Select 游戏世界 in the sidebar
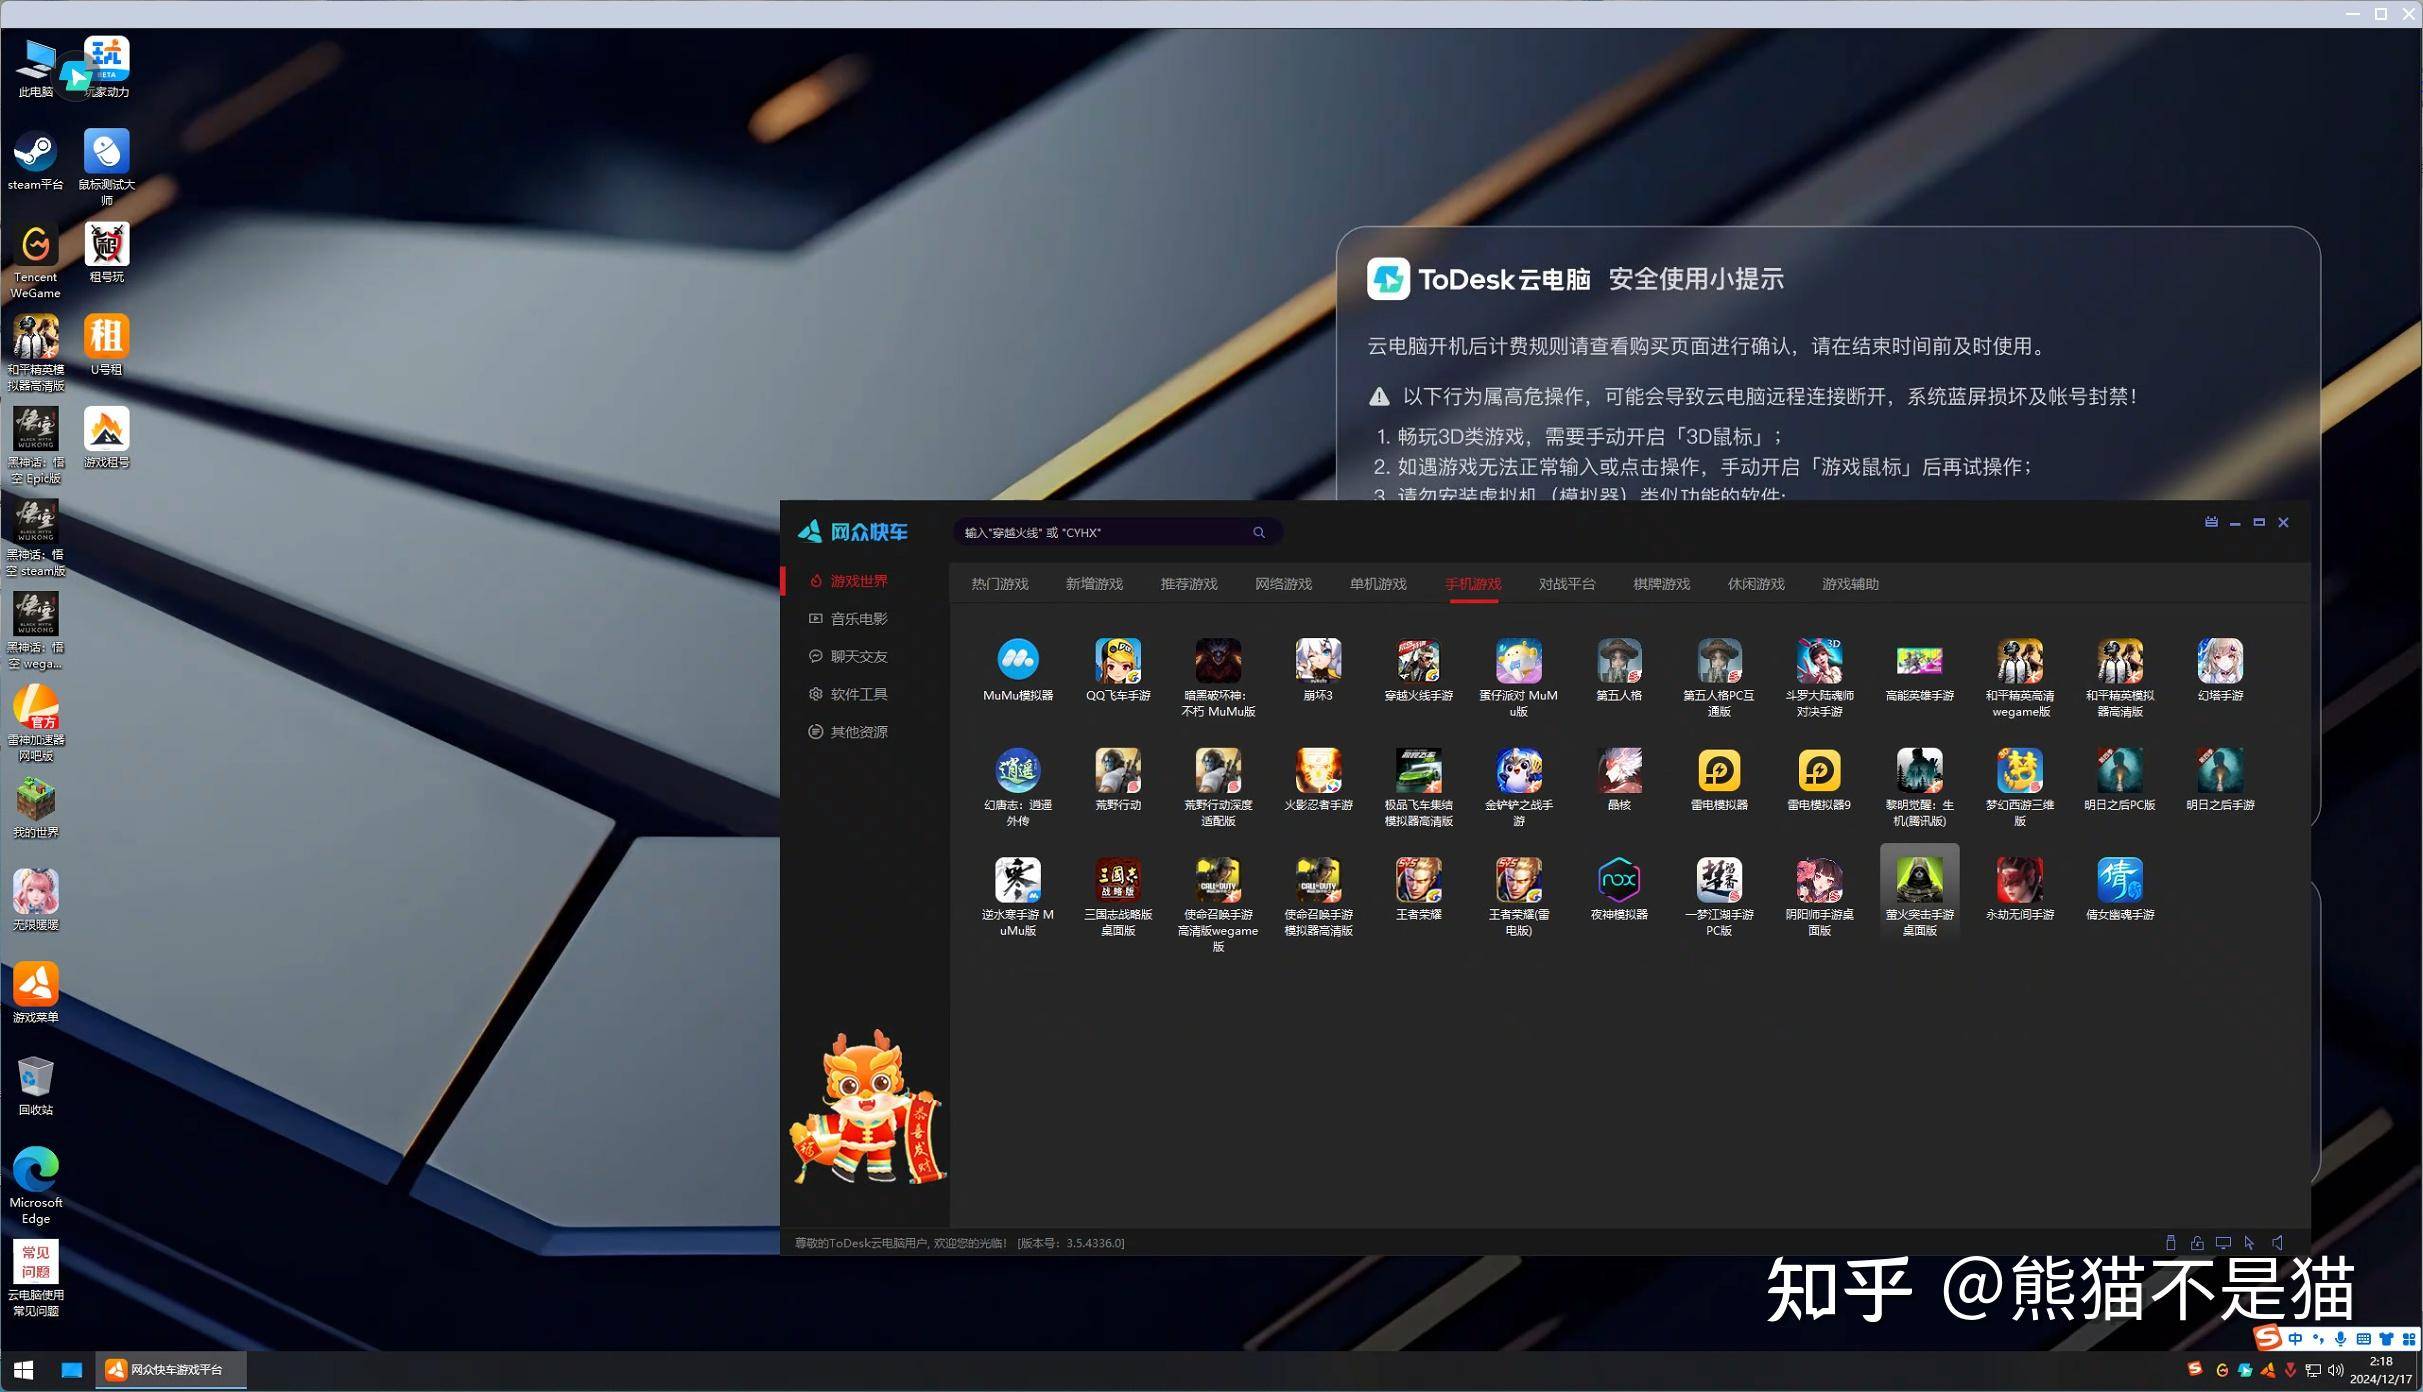This screenshot has height=1392, width=2423. (858, 581)
